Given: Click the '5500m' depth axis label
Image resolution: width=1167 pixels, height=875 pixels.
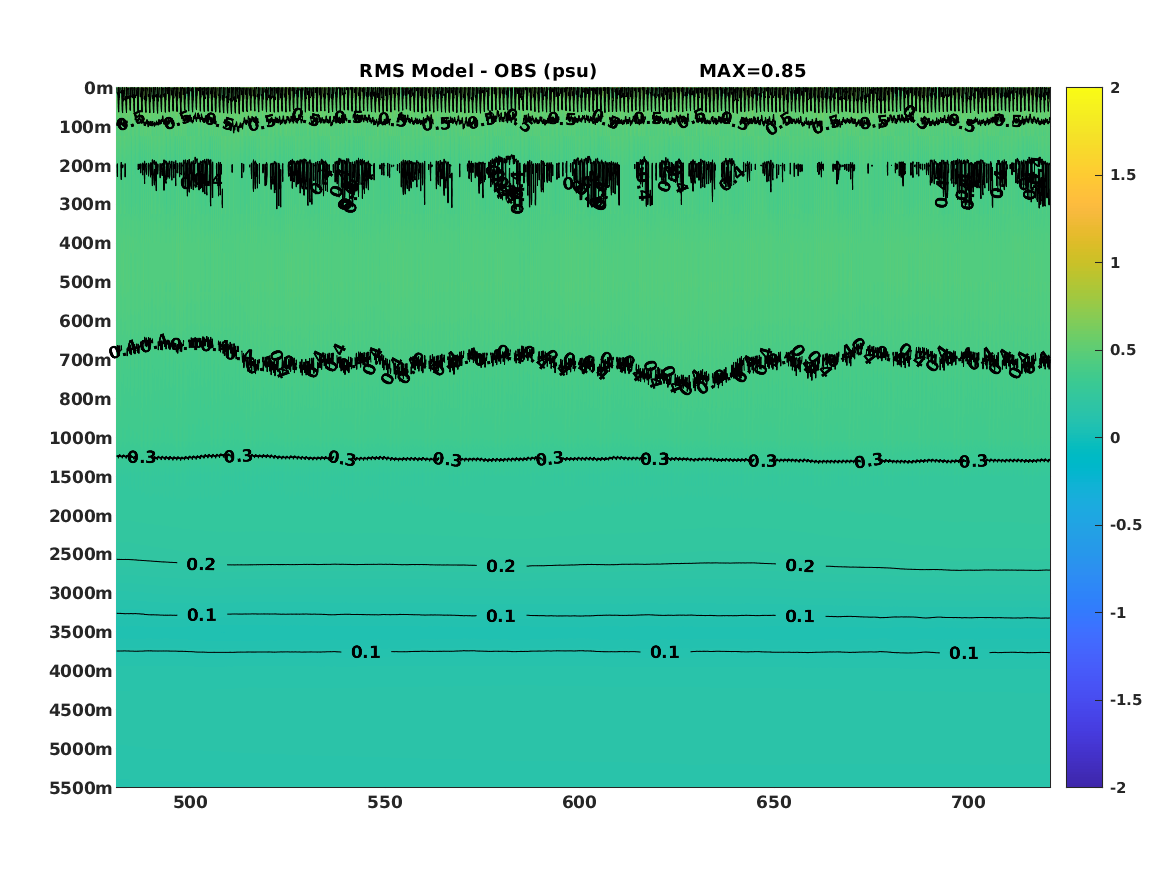Looking at the screenshot, I should (81, 787).
